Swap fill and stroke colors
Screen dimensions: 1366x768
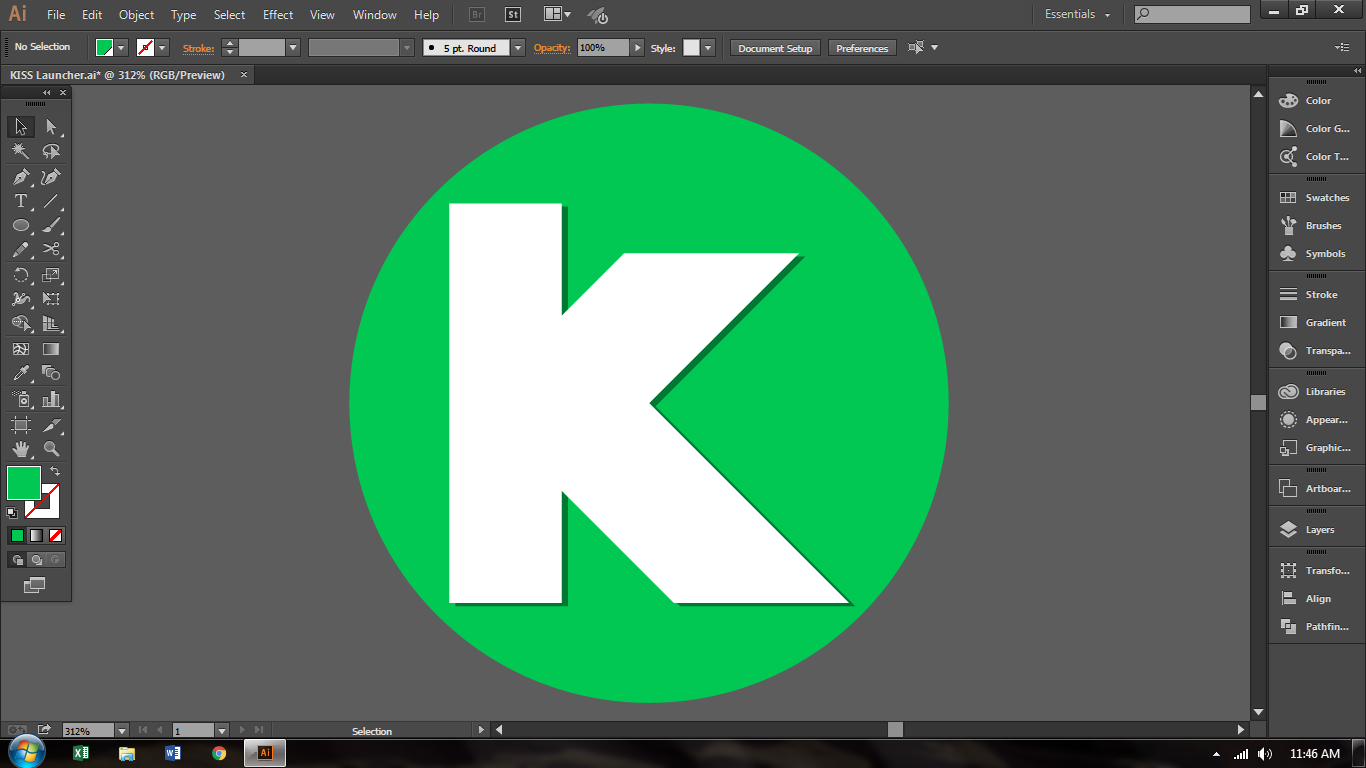pos(55,471)
